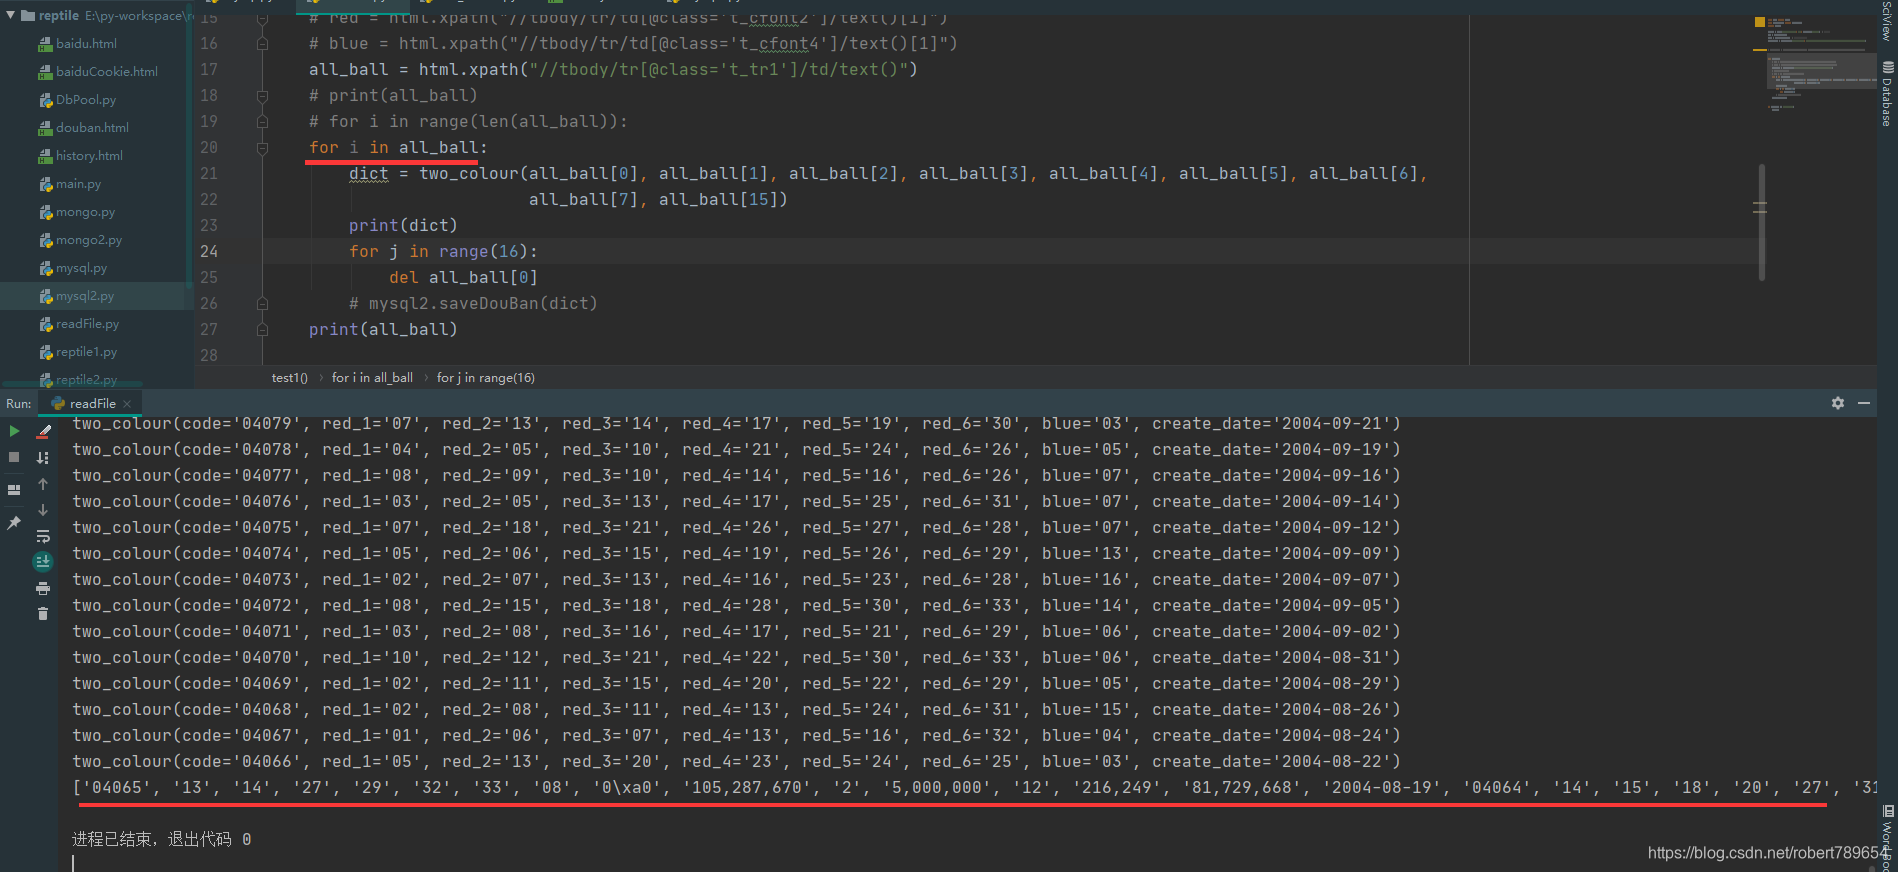Open mysql2.py in the project tree
The width and height of the screenshot is (1898, 872).
tap(85, 296)
